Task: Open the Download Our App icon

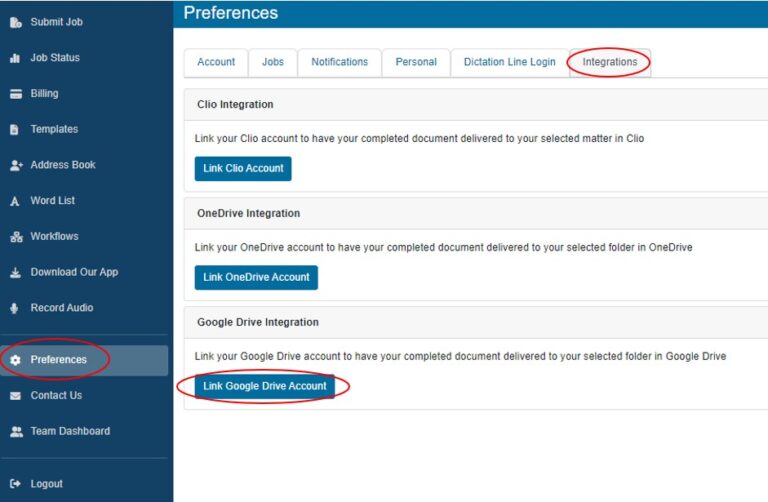Action: (16, 272)
